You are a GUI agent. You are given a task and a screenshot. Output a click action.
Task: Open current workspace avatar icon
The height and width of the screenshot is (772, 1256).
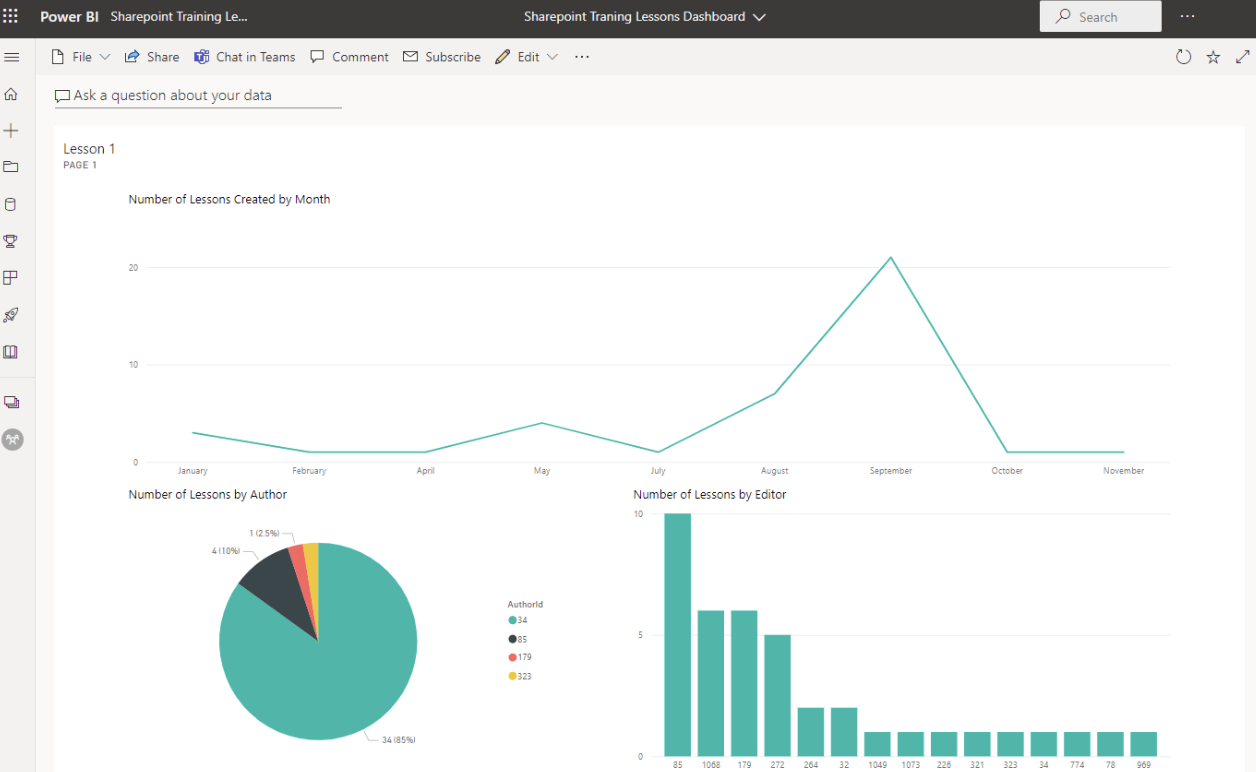tap(12, 439)
